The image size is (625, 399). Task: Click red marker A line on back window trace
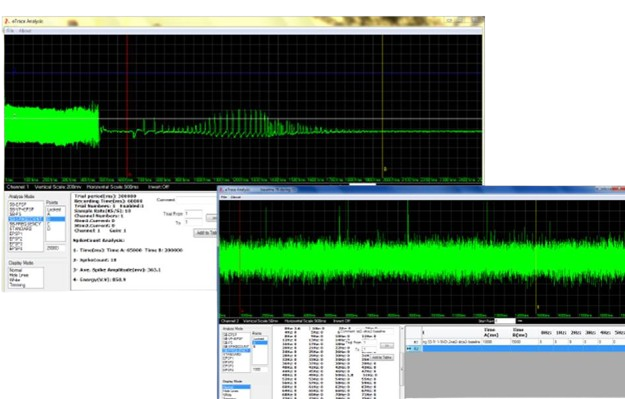tap(127, 106)
